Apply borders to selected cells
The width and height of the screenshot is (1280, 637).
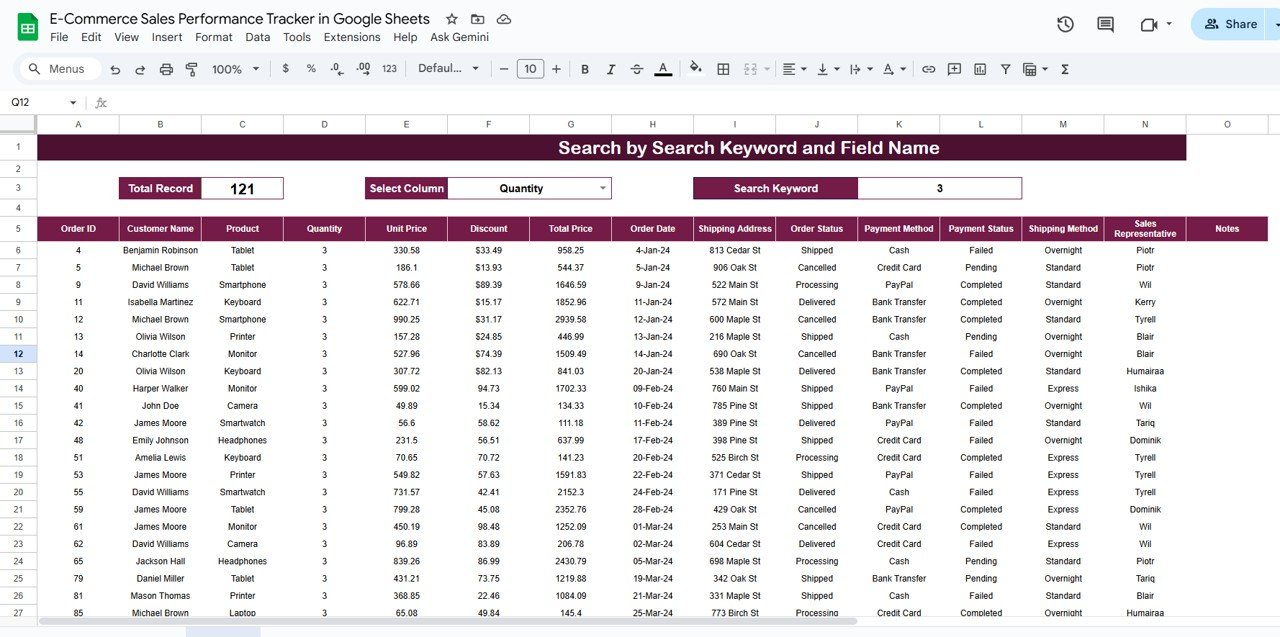pos(723,68)
